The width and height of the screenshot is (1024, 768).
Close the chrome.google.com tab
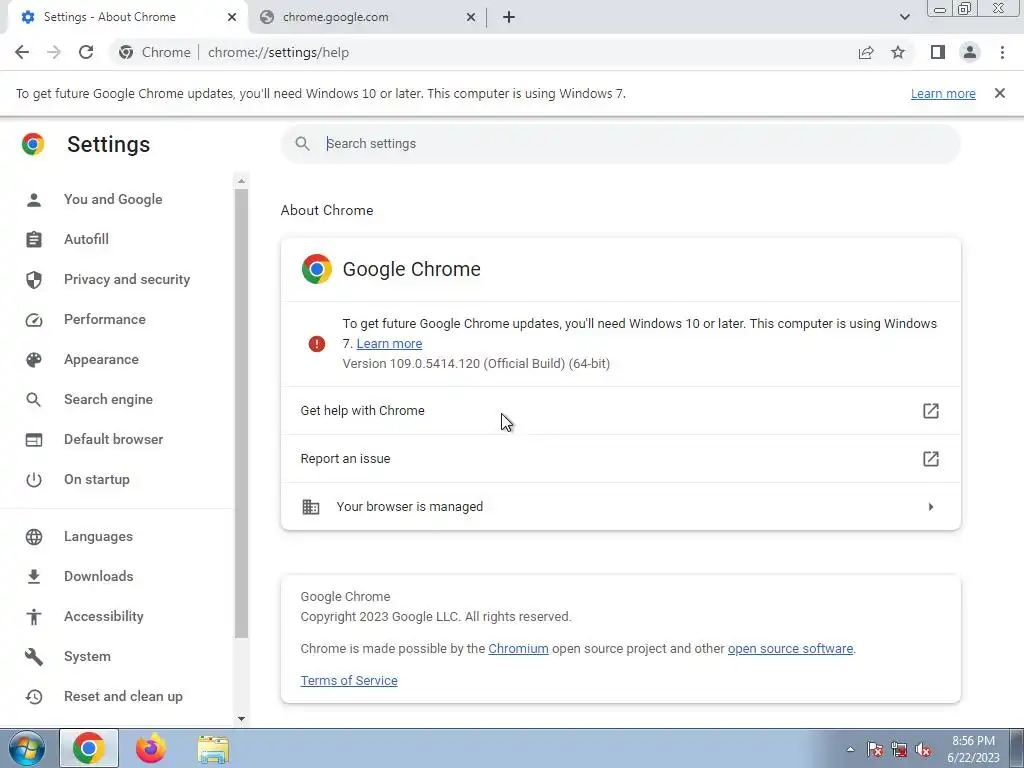point(471,17)
